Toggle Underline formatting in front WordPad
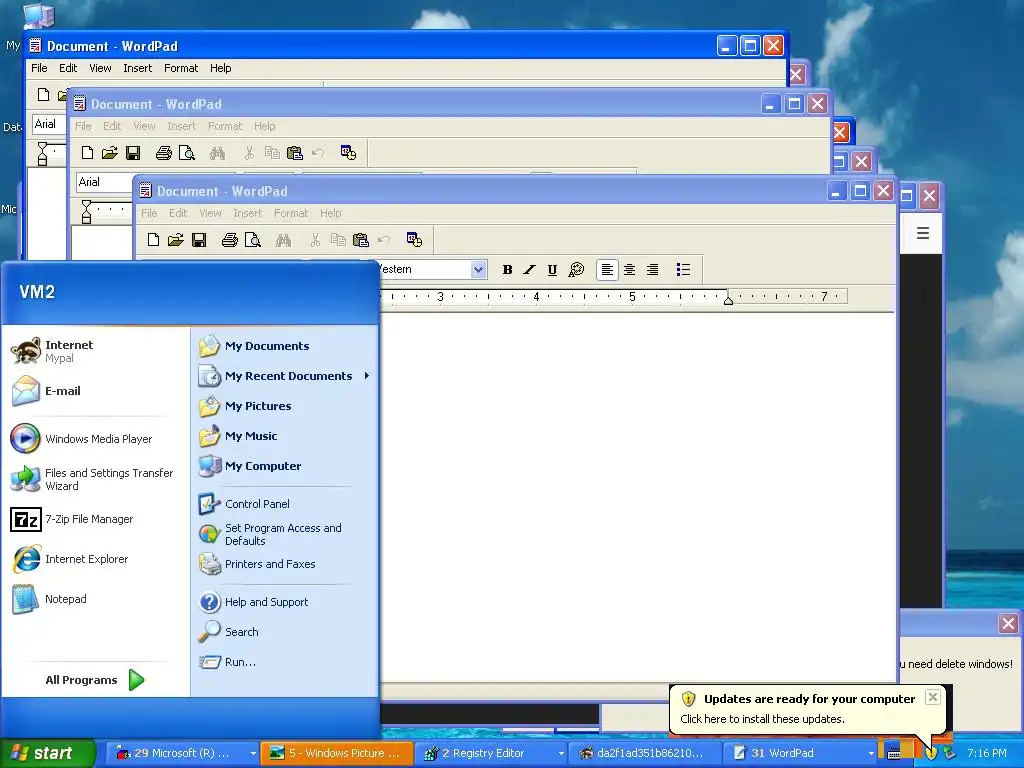This screenshot has width=1024, height=768. [552, 270]
